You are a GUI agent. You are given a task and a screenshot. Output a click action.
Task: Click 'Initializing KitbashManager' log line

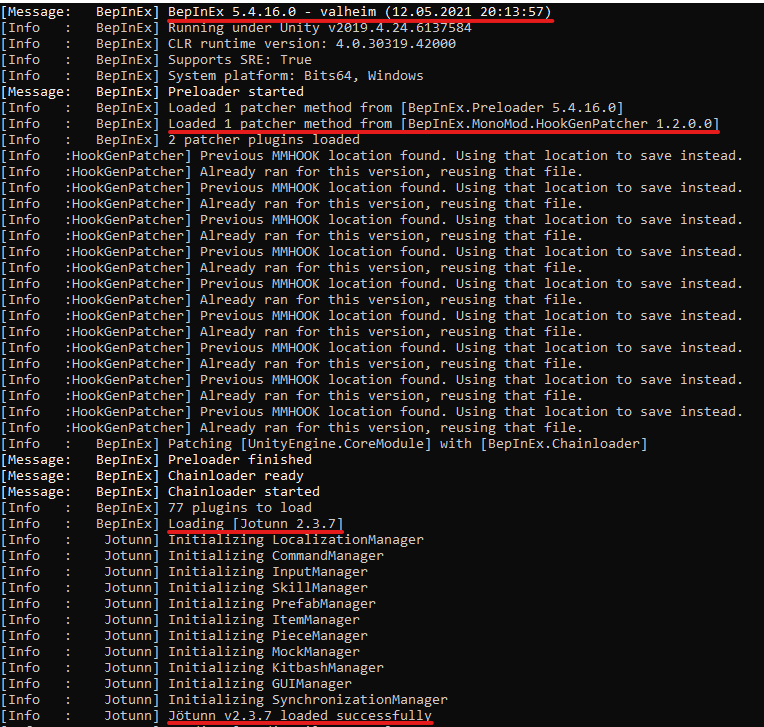[276, 668]
